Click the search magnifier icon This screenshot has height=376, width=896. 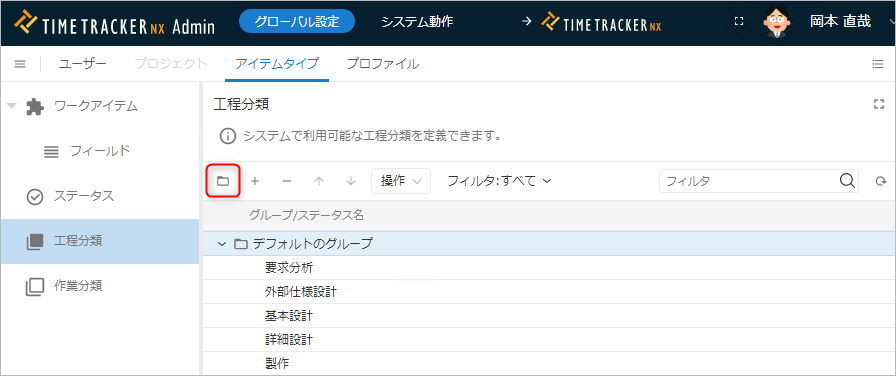click(847, 181)
